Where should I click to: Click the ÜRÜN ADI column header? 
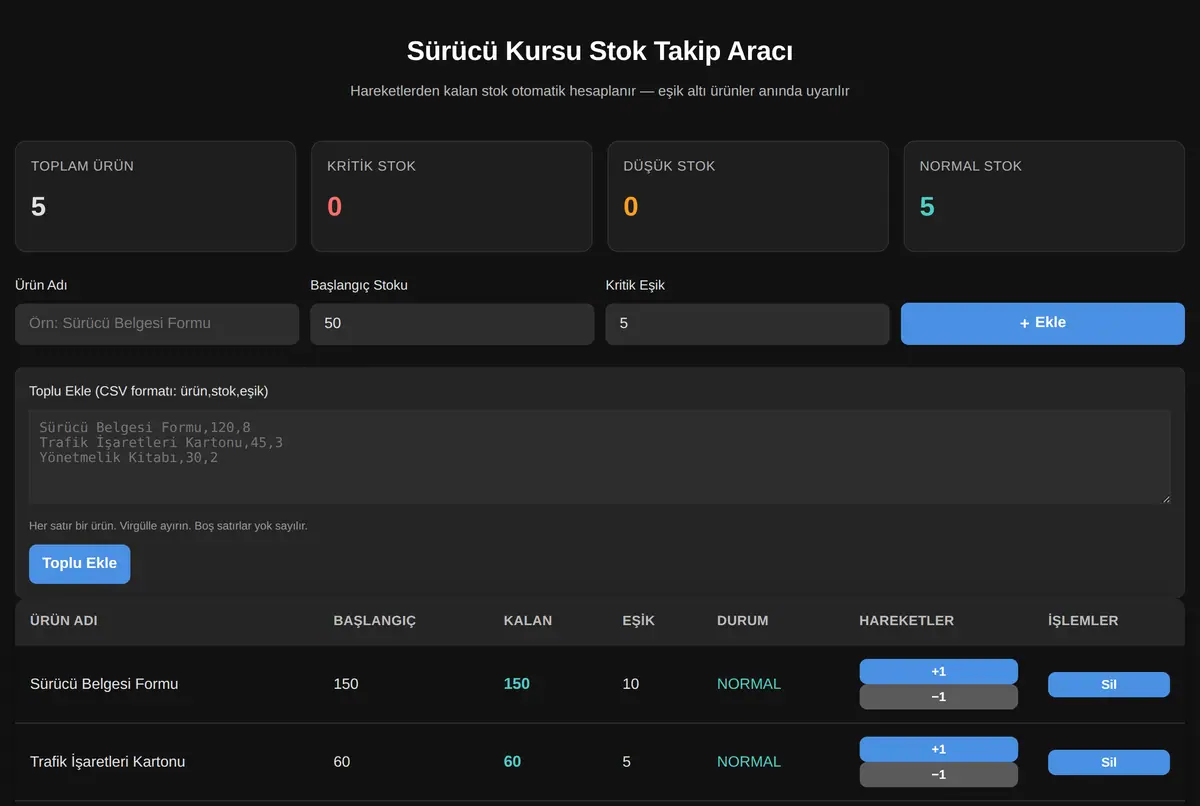click(64, 621)
